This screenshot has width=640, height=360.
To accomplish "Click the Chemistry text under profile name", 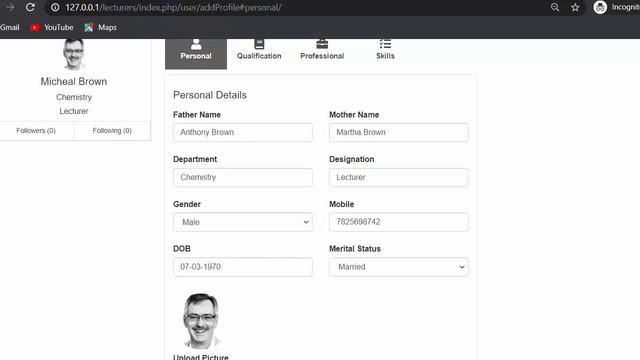I will pyautogui.click(x=74, y=97).
